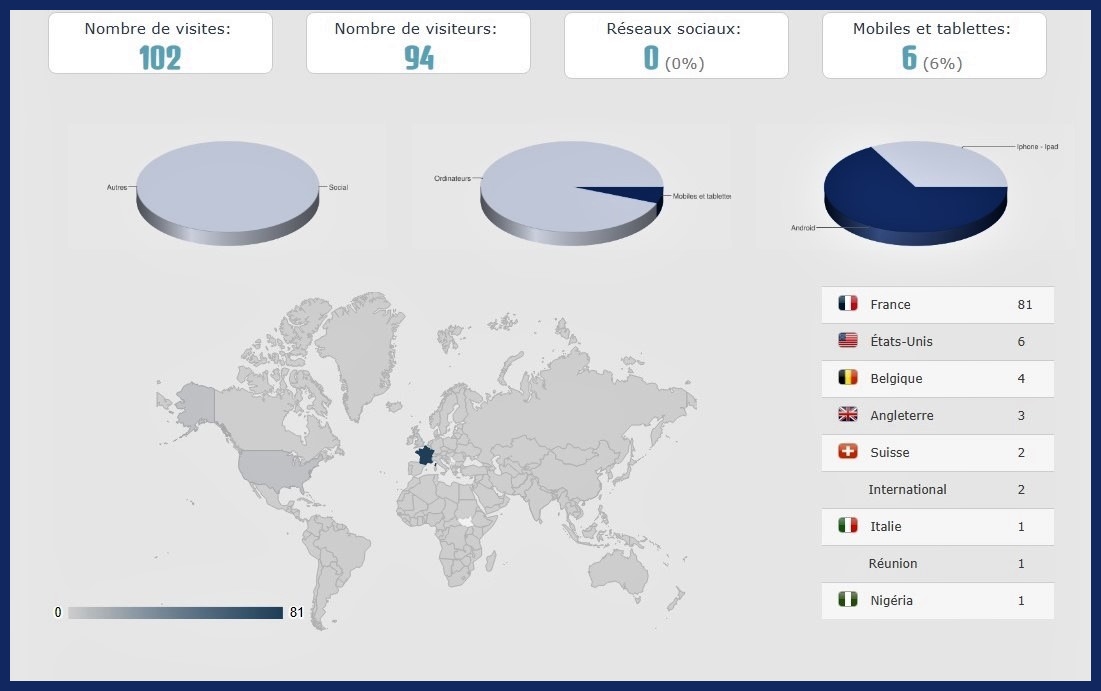
Task: Click the Italie flag icon
Action: pyautogui.click(x=848, y=525)
